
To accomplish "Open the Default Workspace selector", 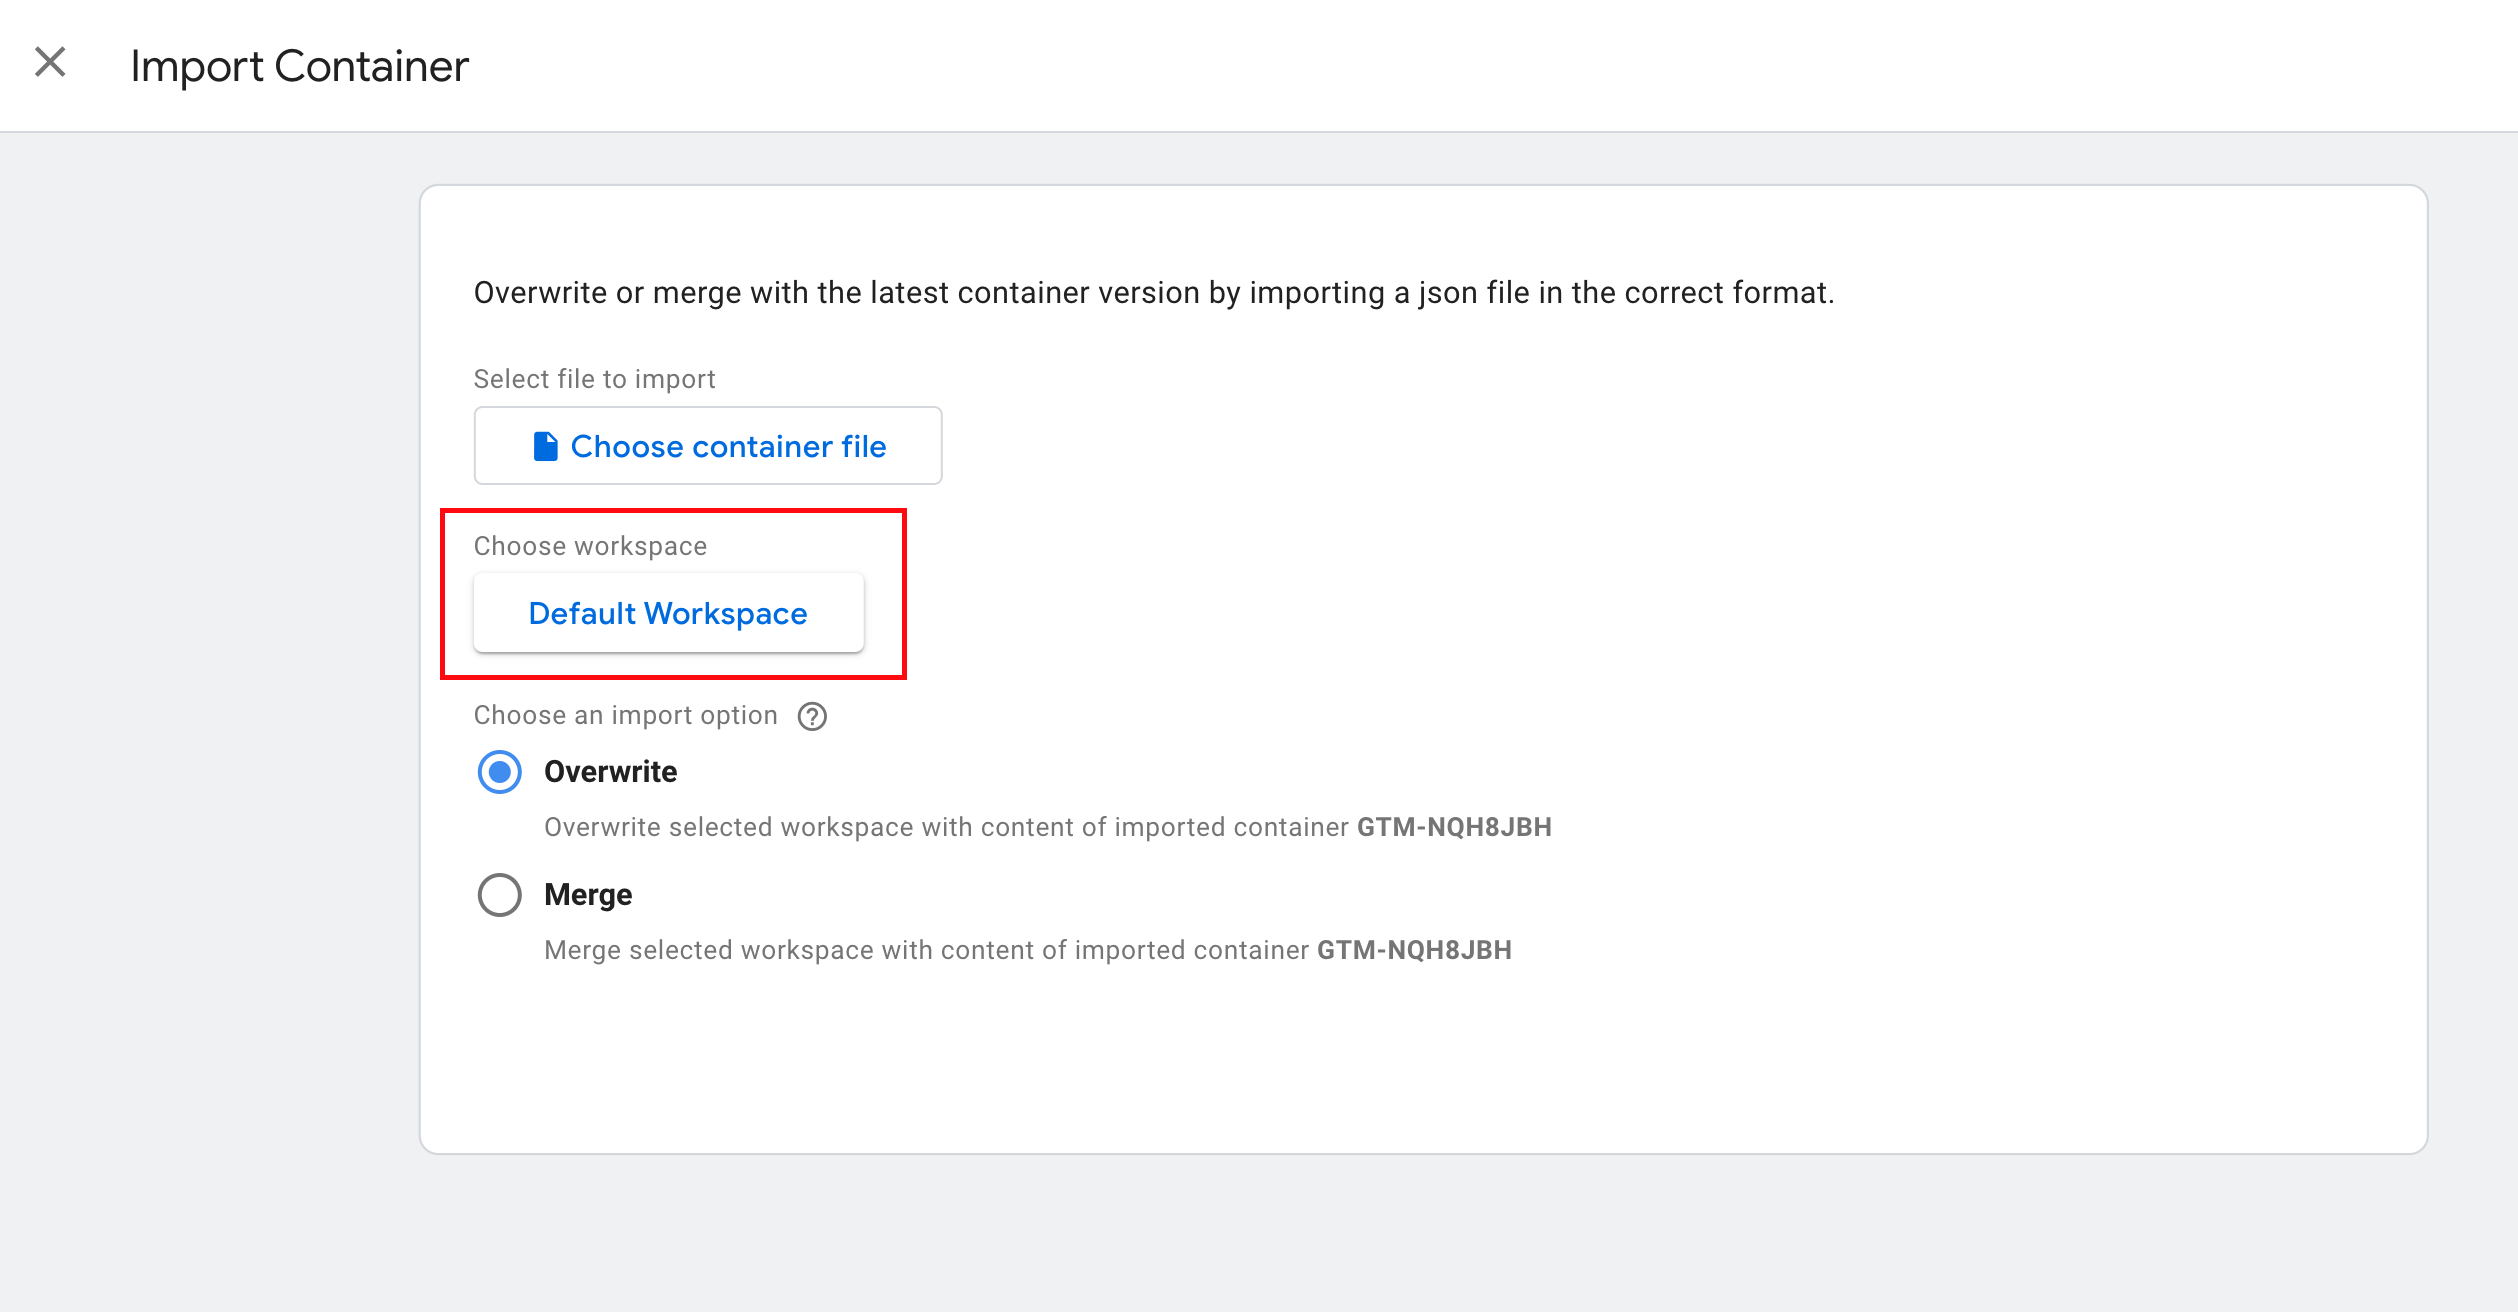I will (668, 613).
